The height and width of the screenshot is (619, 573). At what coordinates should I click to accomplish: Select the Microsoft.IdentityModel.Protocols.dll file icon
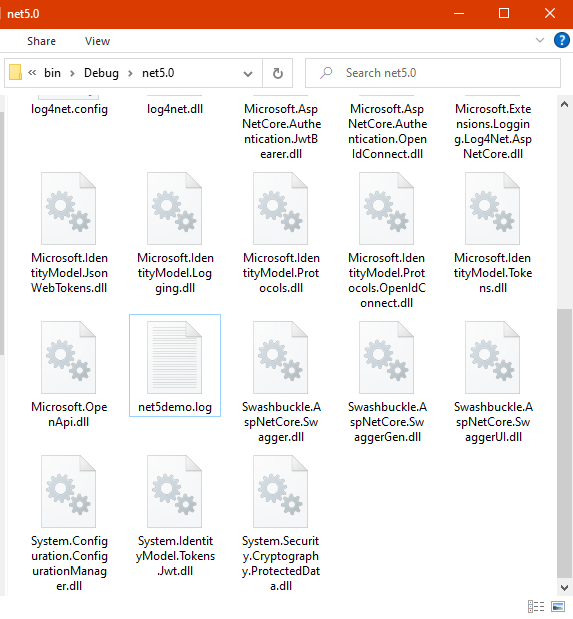(280, 208)
